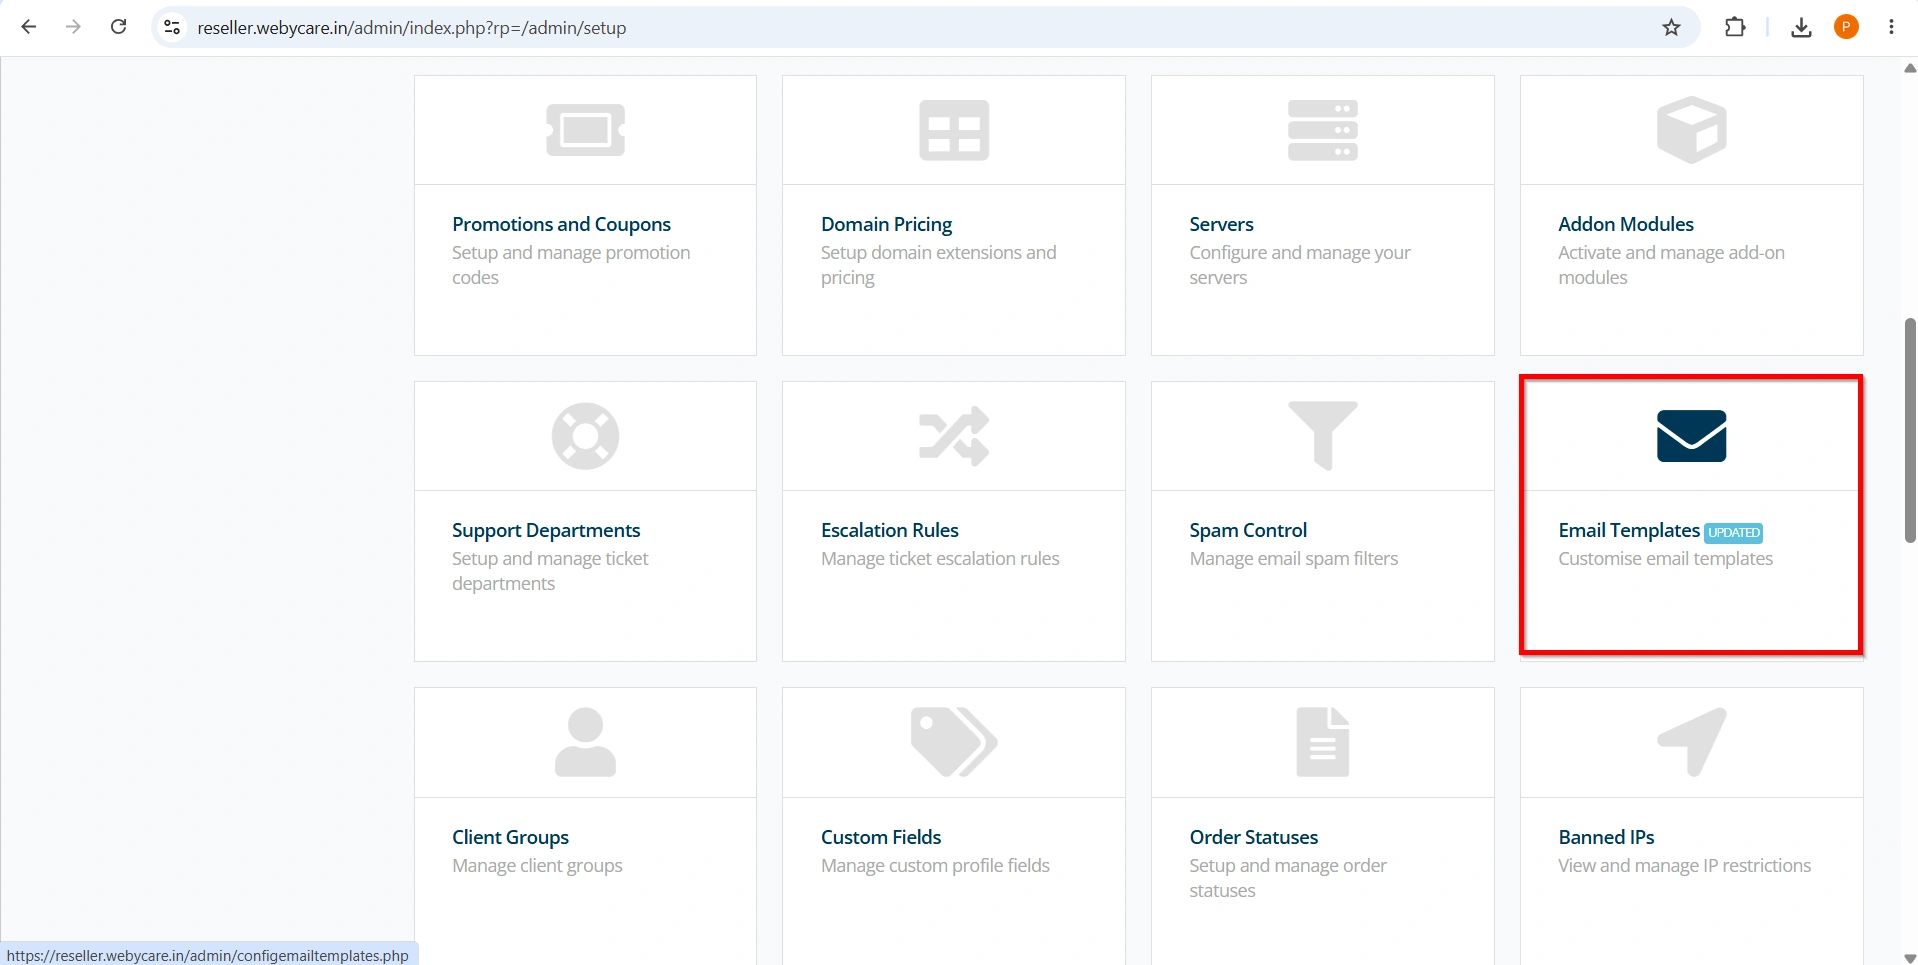This screenshot has height=965, width=1918.
Task: Open the browser downloads icon
Action: 1801,27
